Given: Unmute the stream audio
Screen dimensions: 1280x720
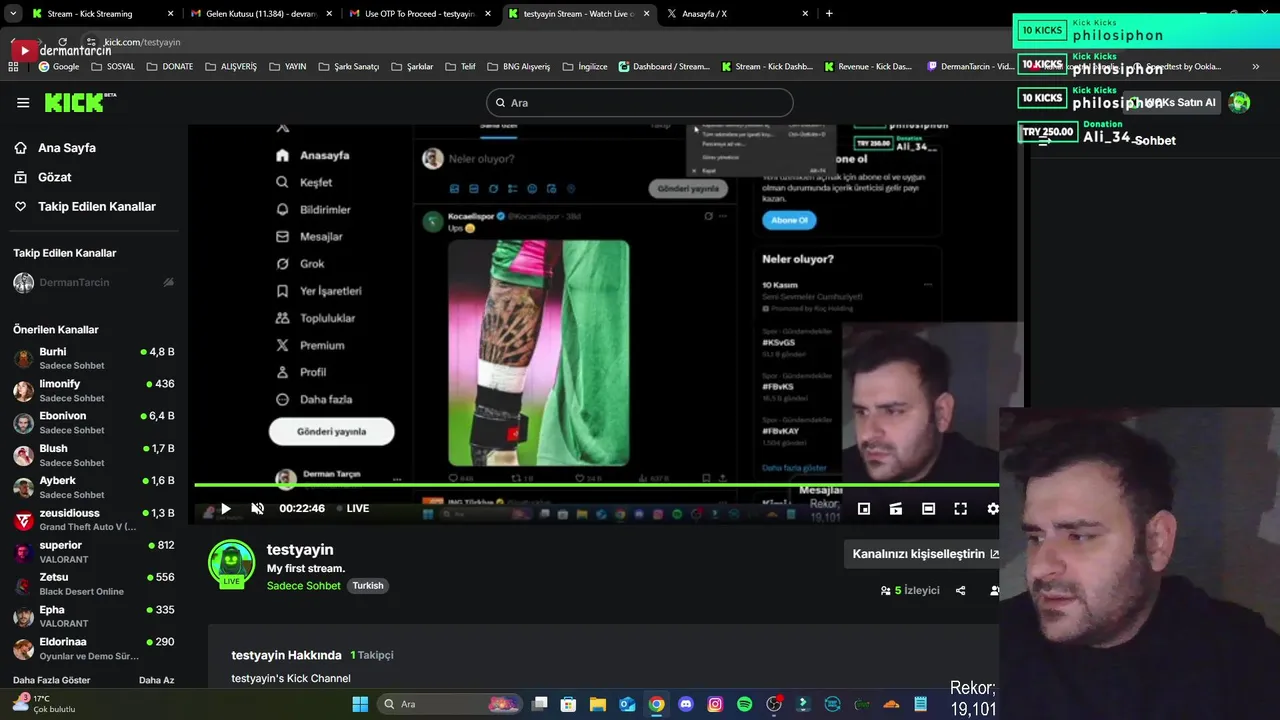Looking at the screenshot, I should (257, 509).
